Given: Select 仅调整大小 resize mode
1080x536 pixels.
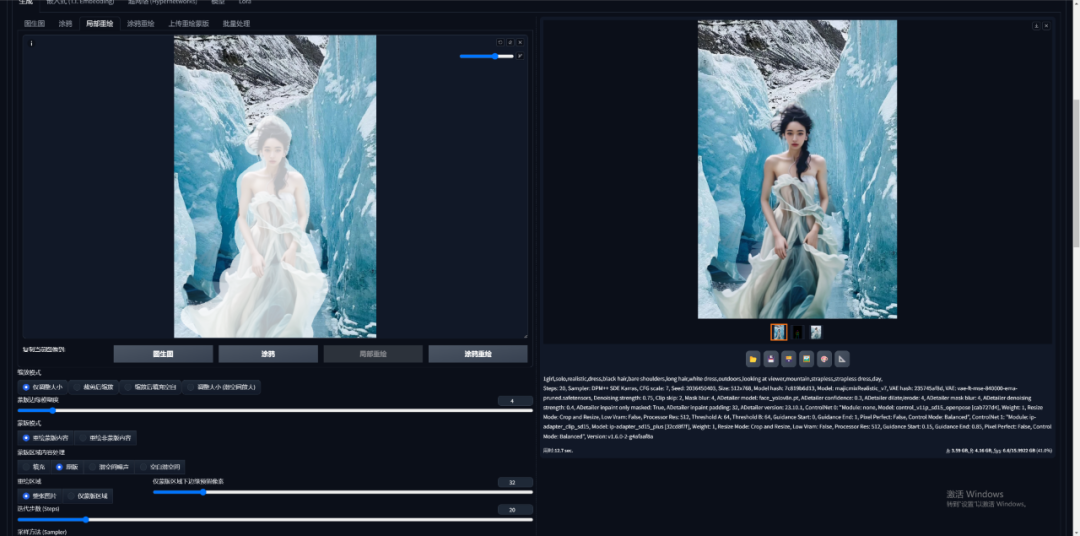Looking at the screenshot, I should coord(42,387).
